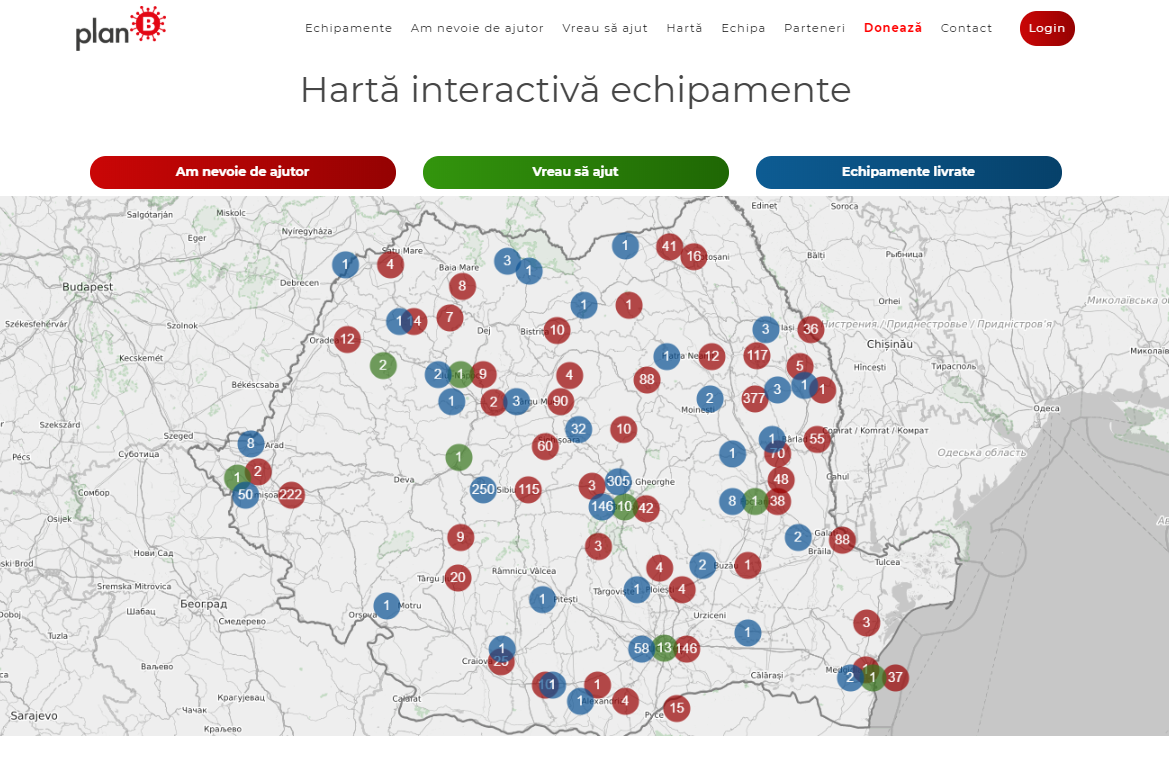Open the Donează menu item
Image resolution: width=1169 pixels, height=761 pixels.
coord(892,28)
